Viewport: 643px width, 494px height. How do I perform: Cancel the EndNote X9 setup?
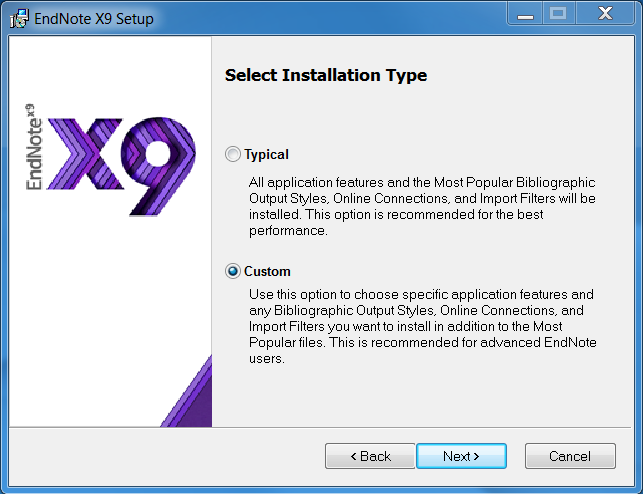pos(570,456)
